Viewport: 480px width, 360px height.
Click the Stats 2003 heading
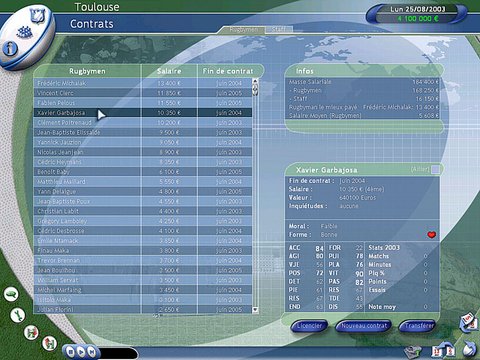coord(384,247)
